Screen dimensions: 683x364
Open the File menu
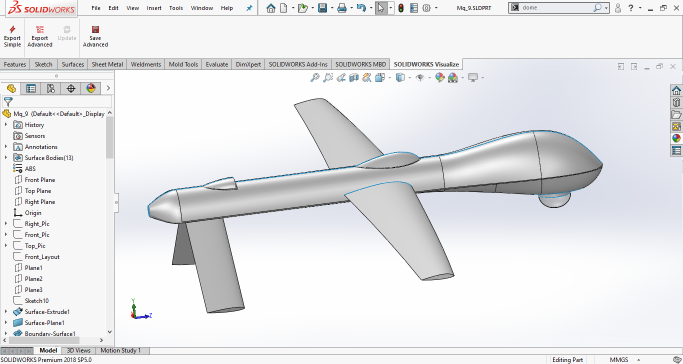click(96, 8)
